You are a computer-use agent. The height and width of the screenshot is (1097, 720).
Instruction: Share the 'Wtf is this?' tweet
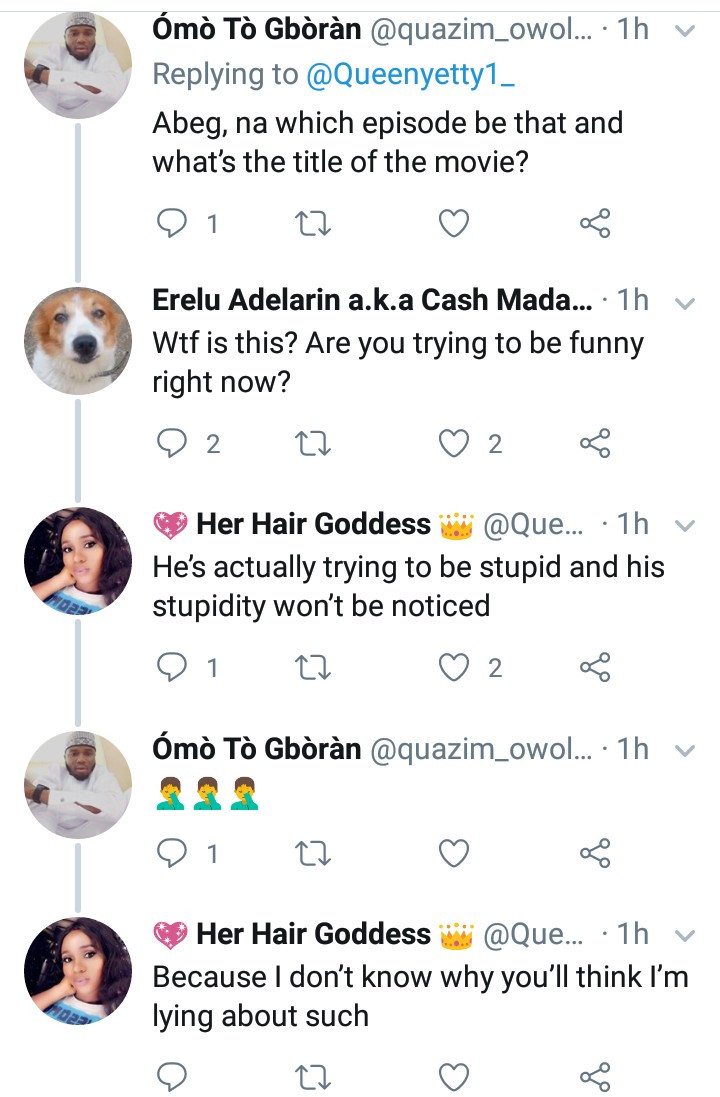pyautogui.click(x=595, y=443)
